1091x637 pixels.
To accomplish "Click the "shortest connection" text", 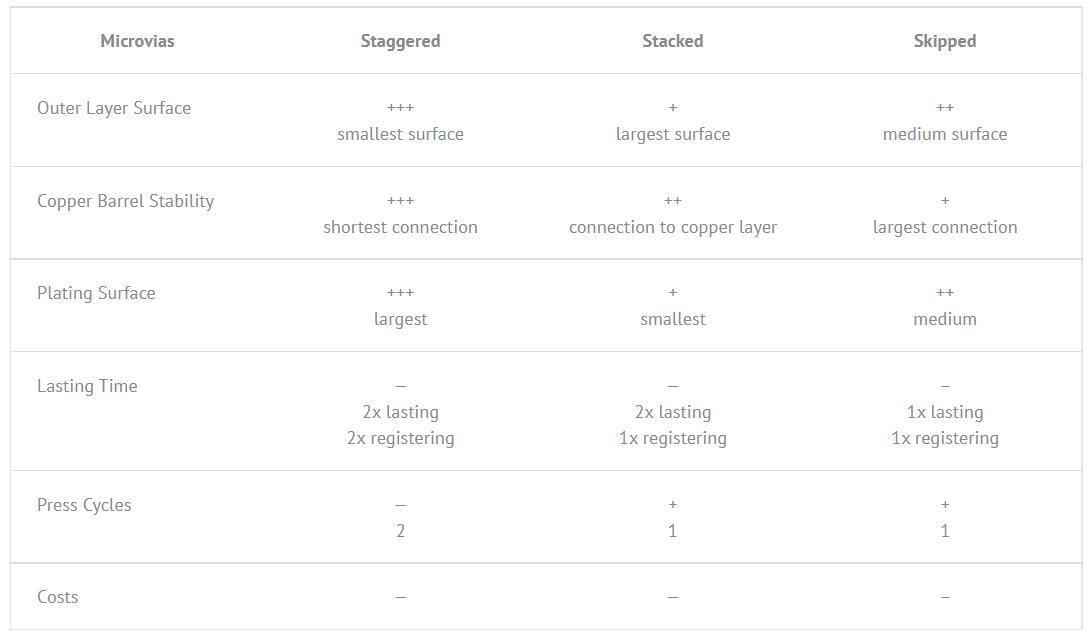I will click(x=400, y=227).
